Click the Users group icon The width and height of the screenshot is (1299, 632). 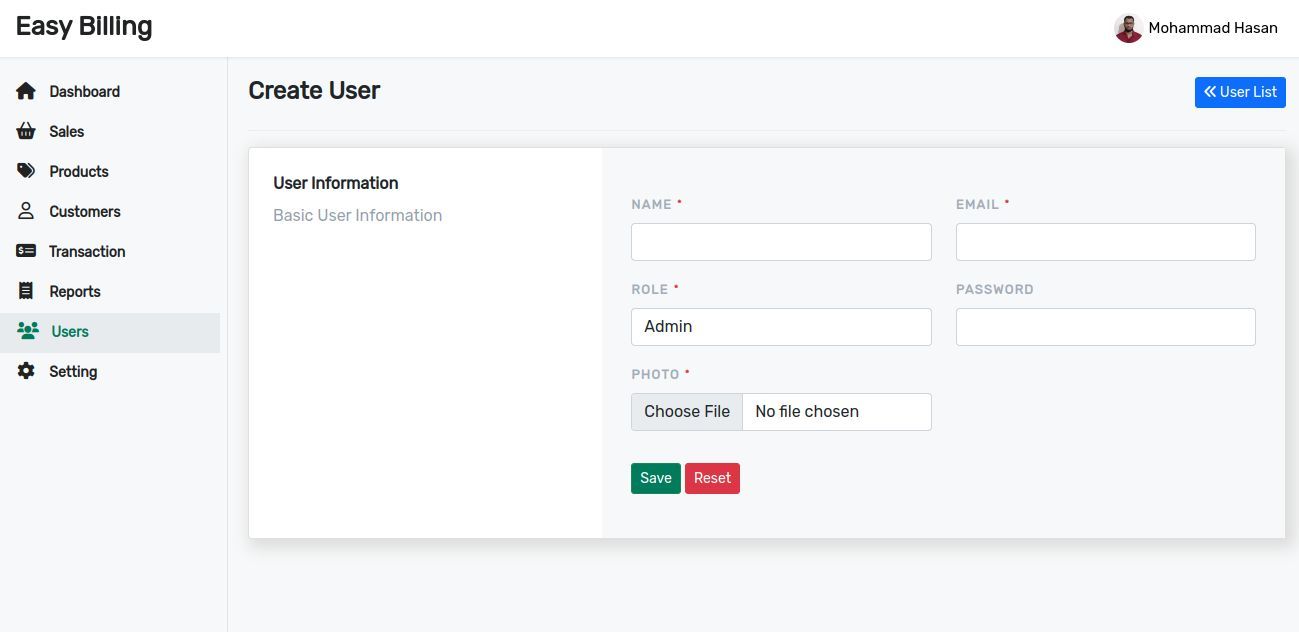tap(28, 331)
